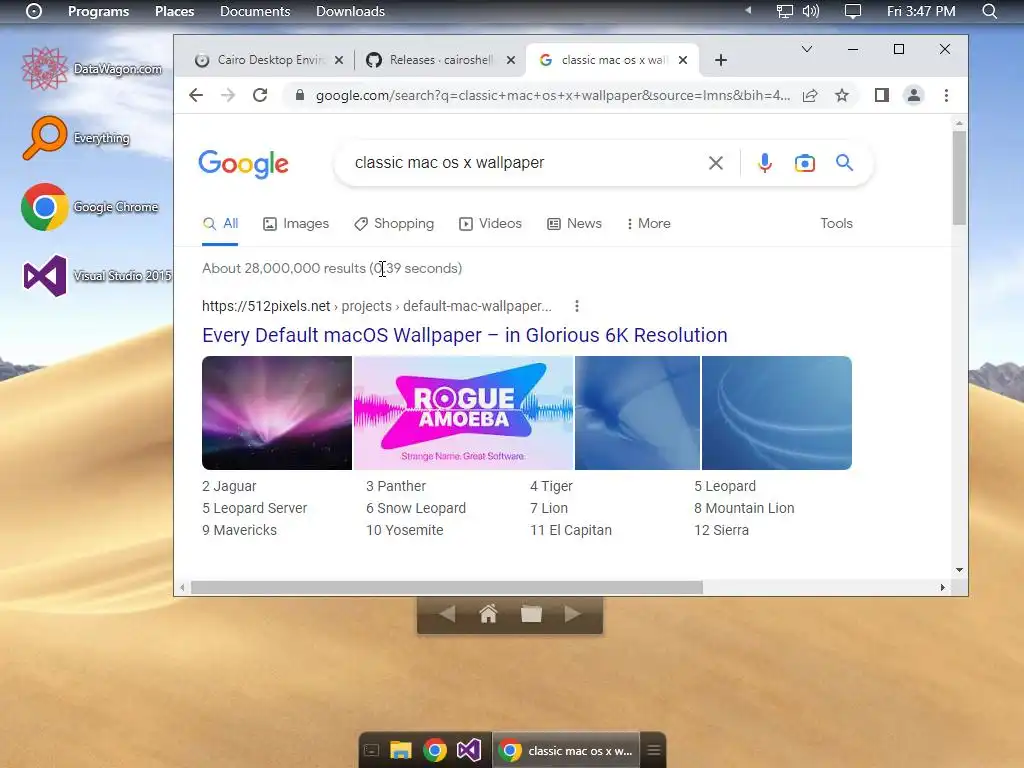Open the Rogue Amoeba thumbnail
The image size is (1024, 768).
click(463, 413)
